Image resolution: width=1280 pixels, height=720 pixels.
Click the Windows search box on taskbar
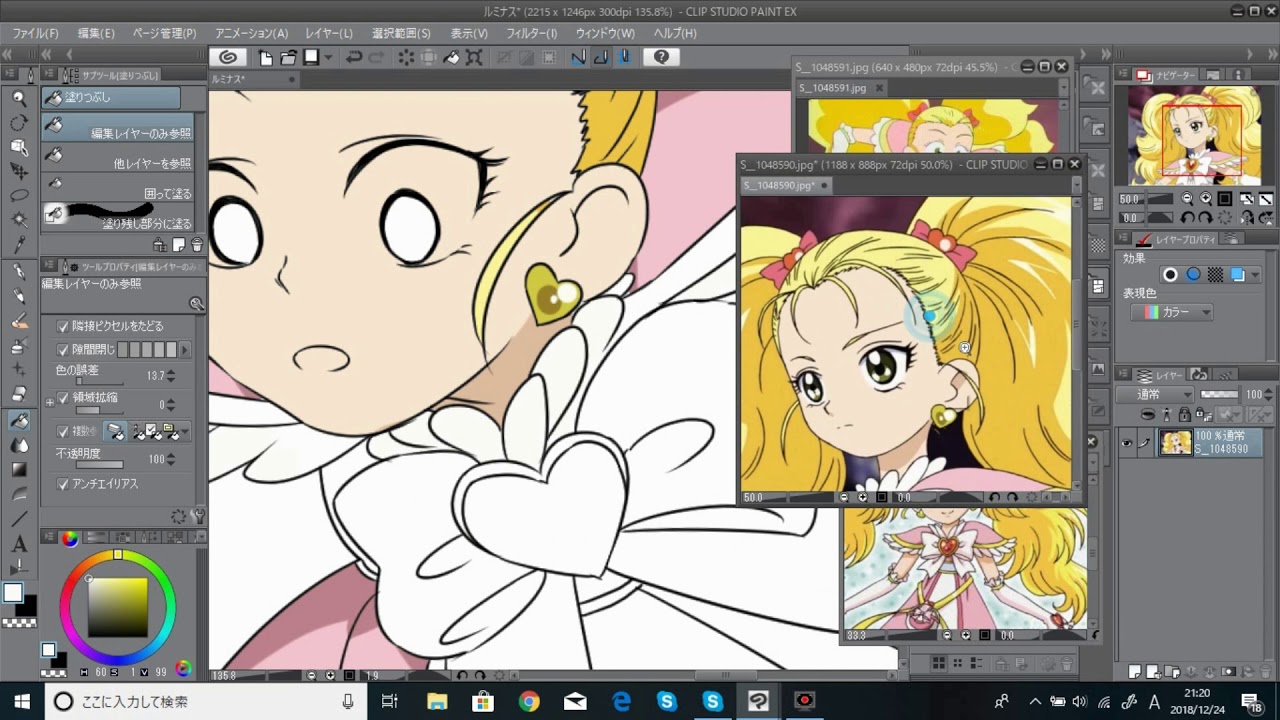[x=204, y=701]
